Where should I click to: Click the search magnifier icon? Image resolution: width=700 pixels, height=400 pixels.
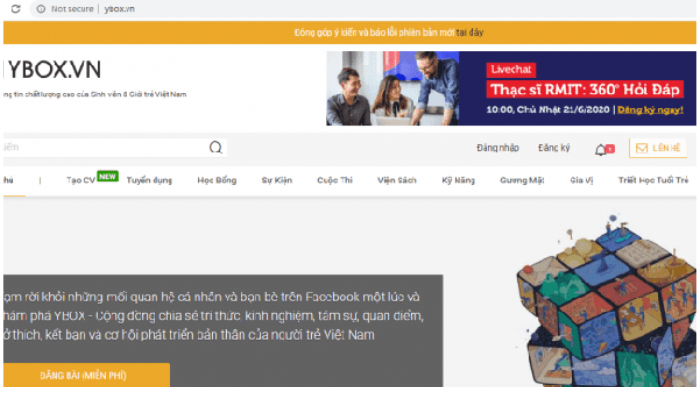(216, 147)
